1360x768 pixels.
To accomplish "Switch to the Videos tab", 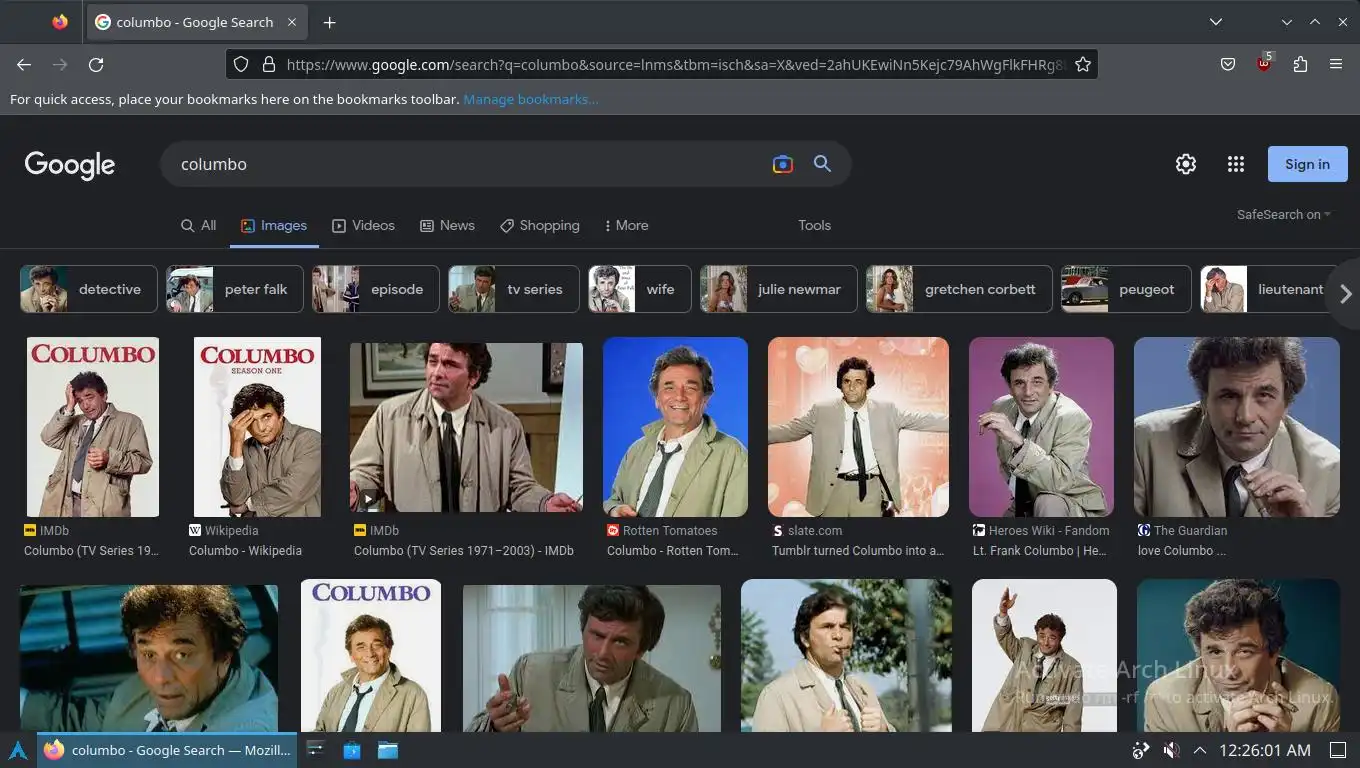I will (x=363, y=225).
